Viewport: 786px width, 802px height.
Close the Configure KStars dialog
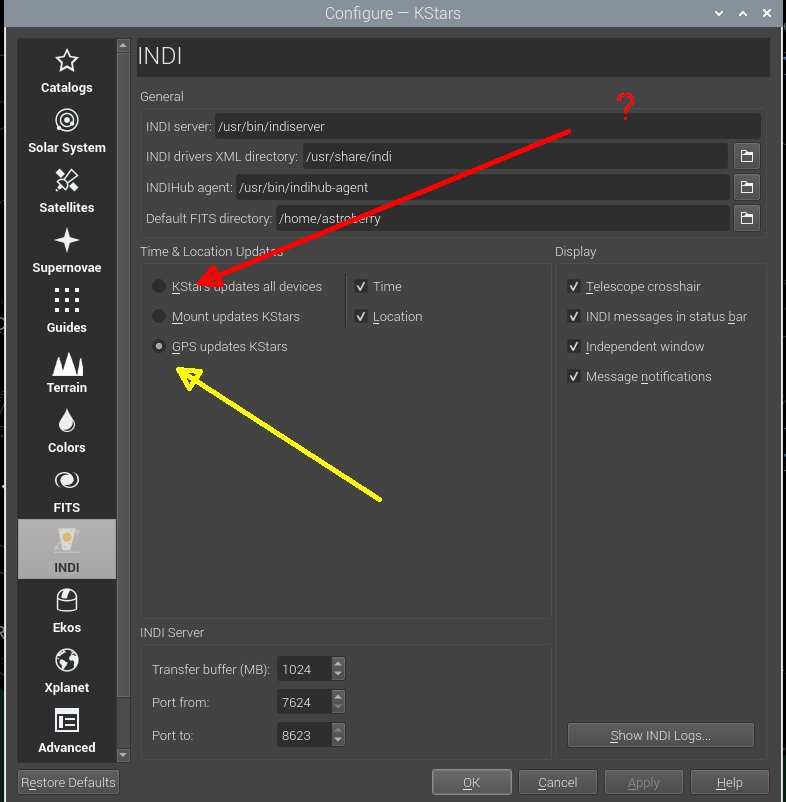tap(767, 13)
